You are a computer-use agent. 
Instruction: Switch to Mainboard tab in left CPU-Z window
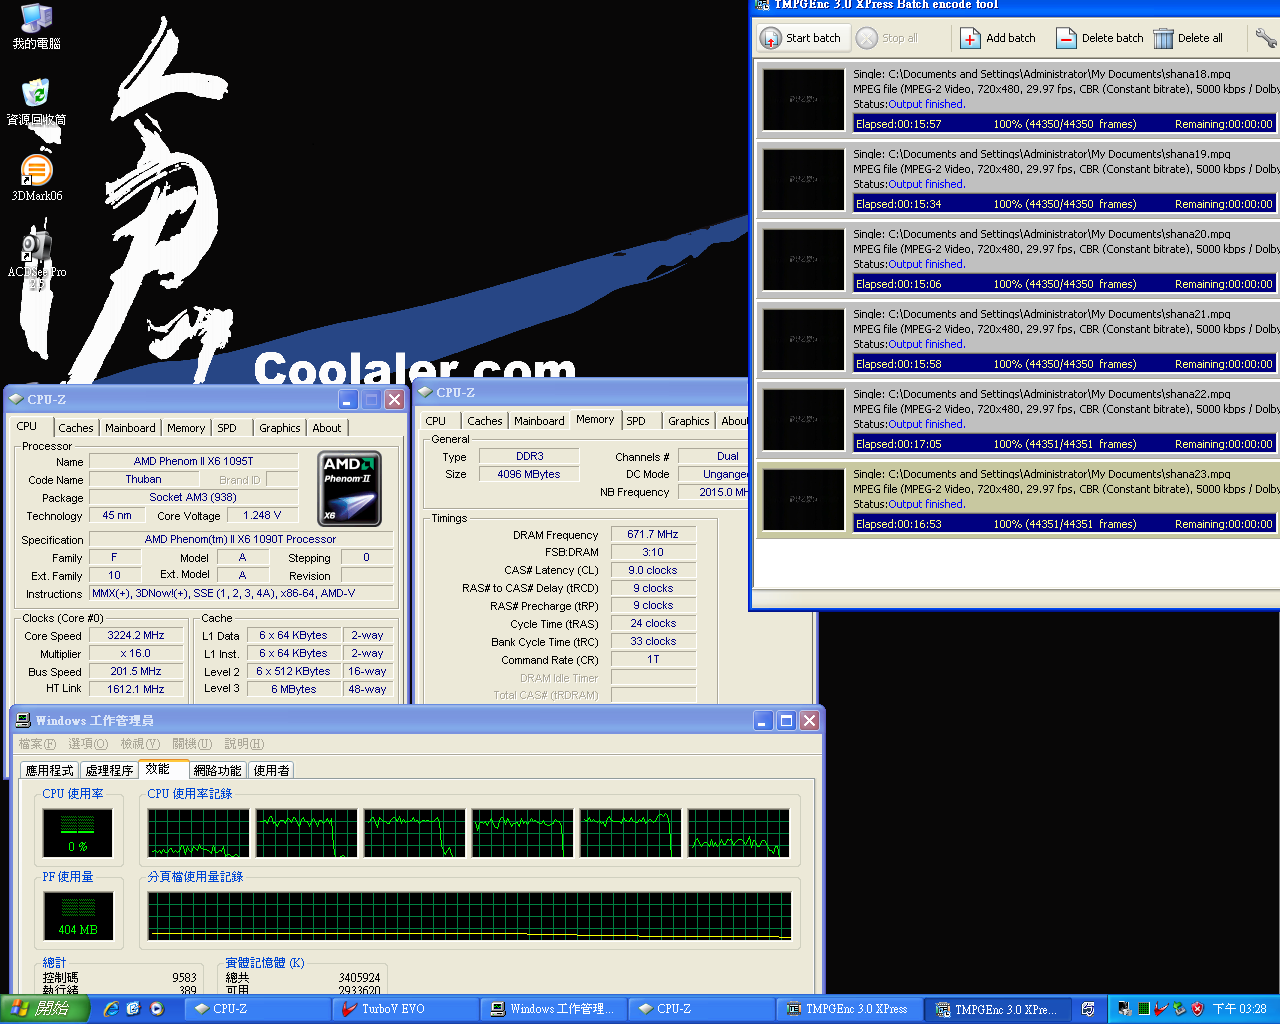point(130,428)
